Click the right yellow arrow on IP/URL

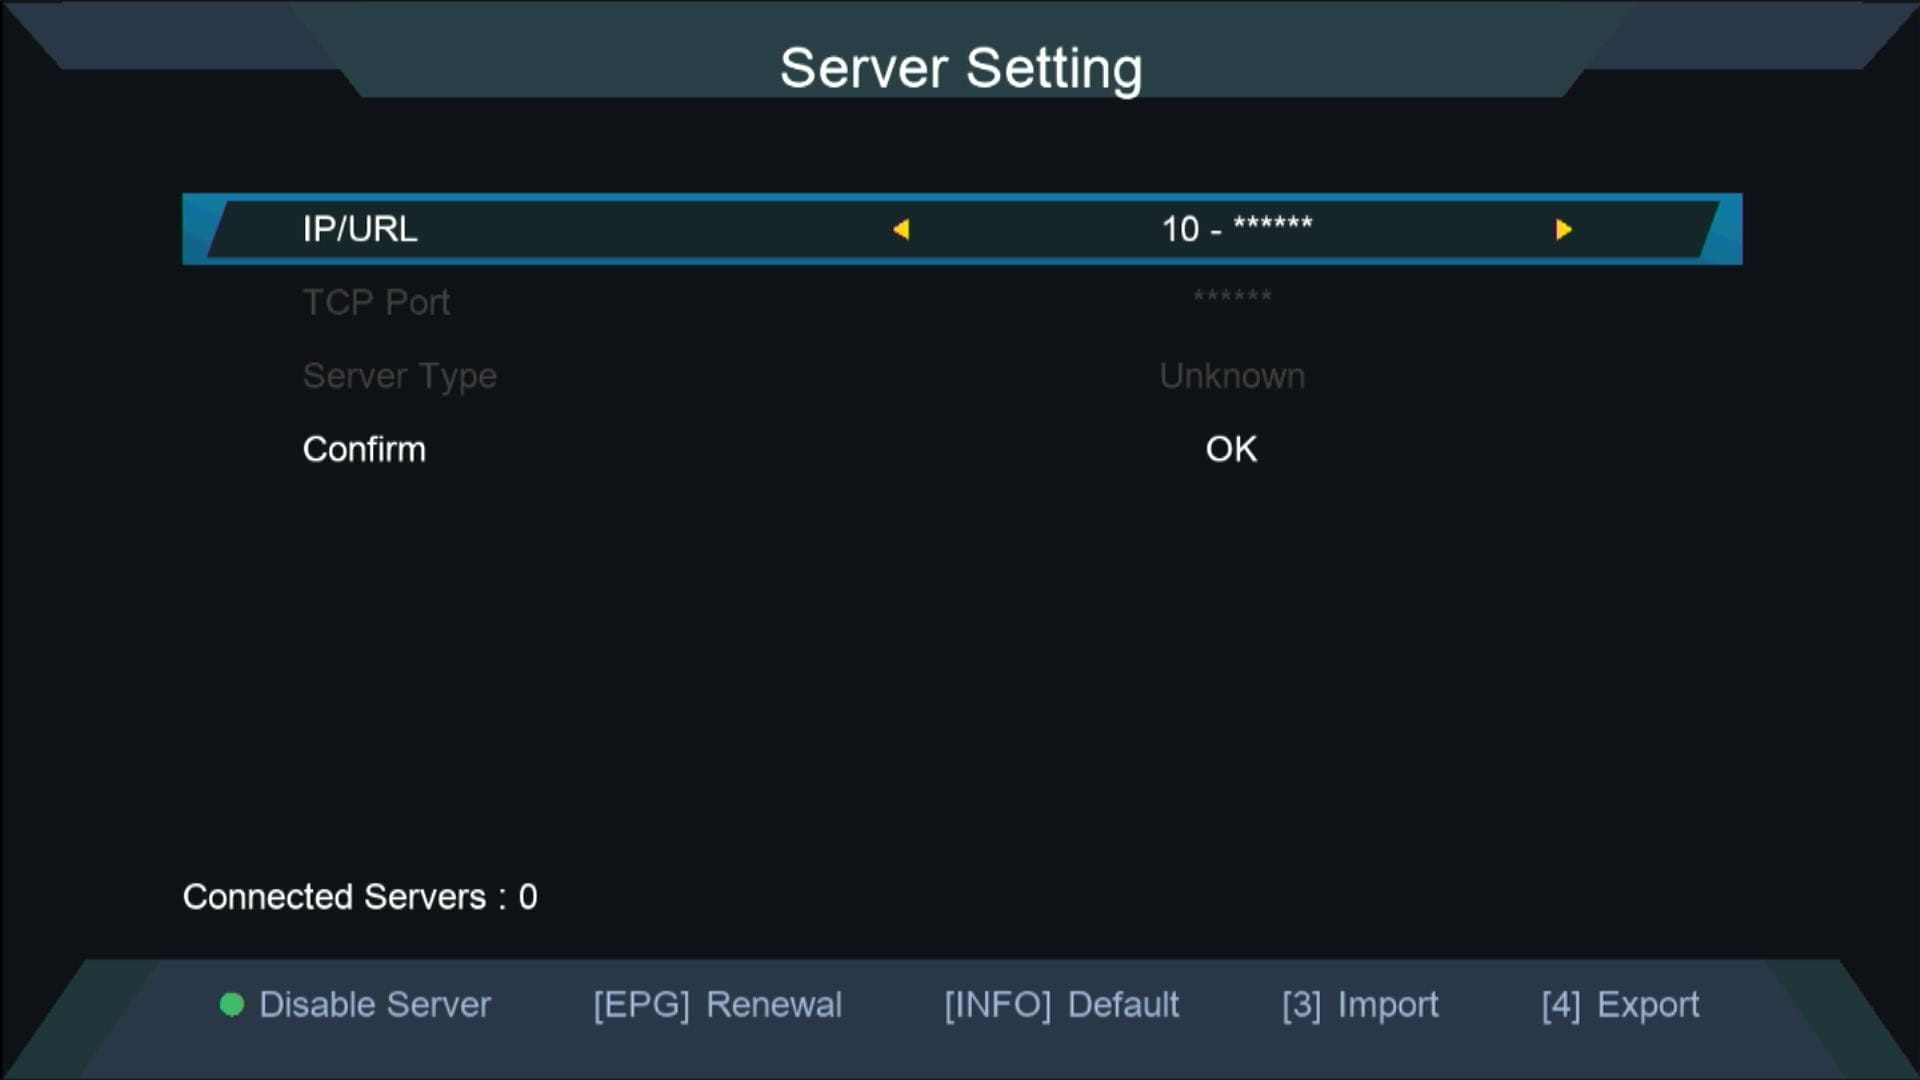tap(1563, 230)
